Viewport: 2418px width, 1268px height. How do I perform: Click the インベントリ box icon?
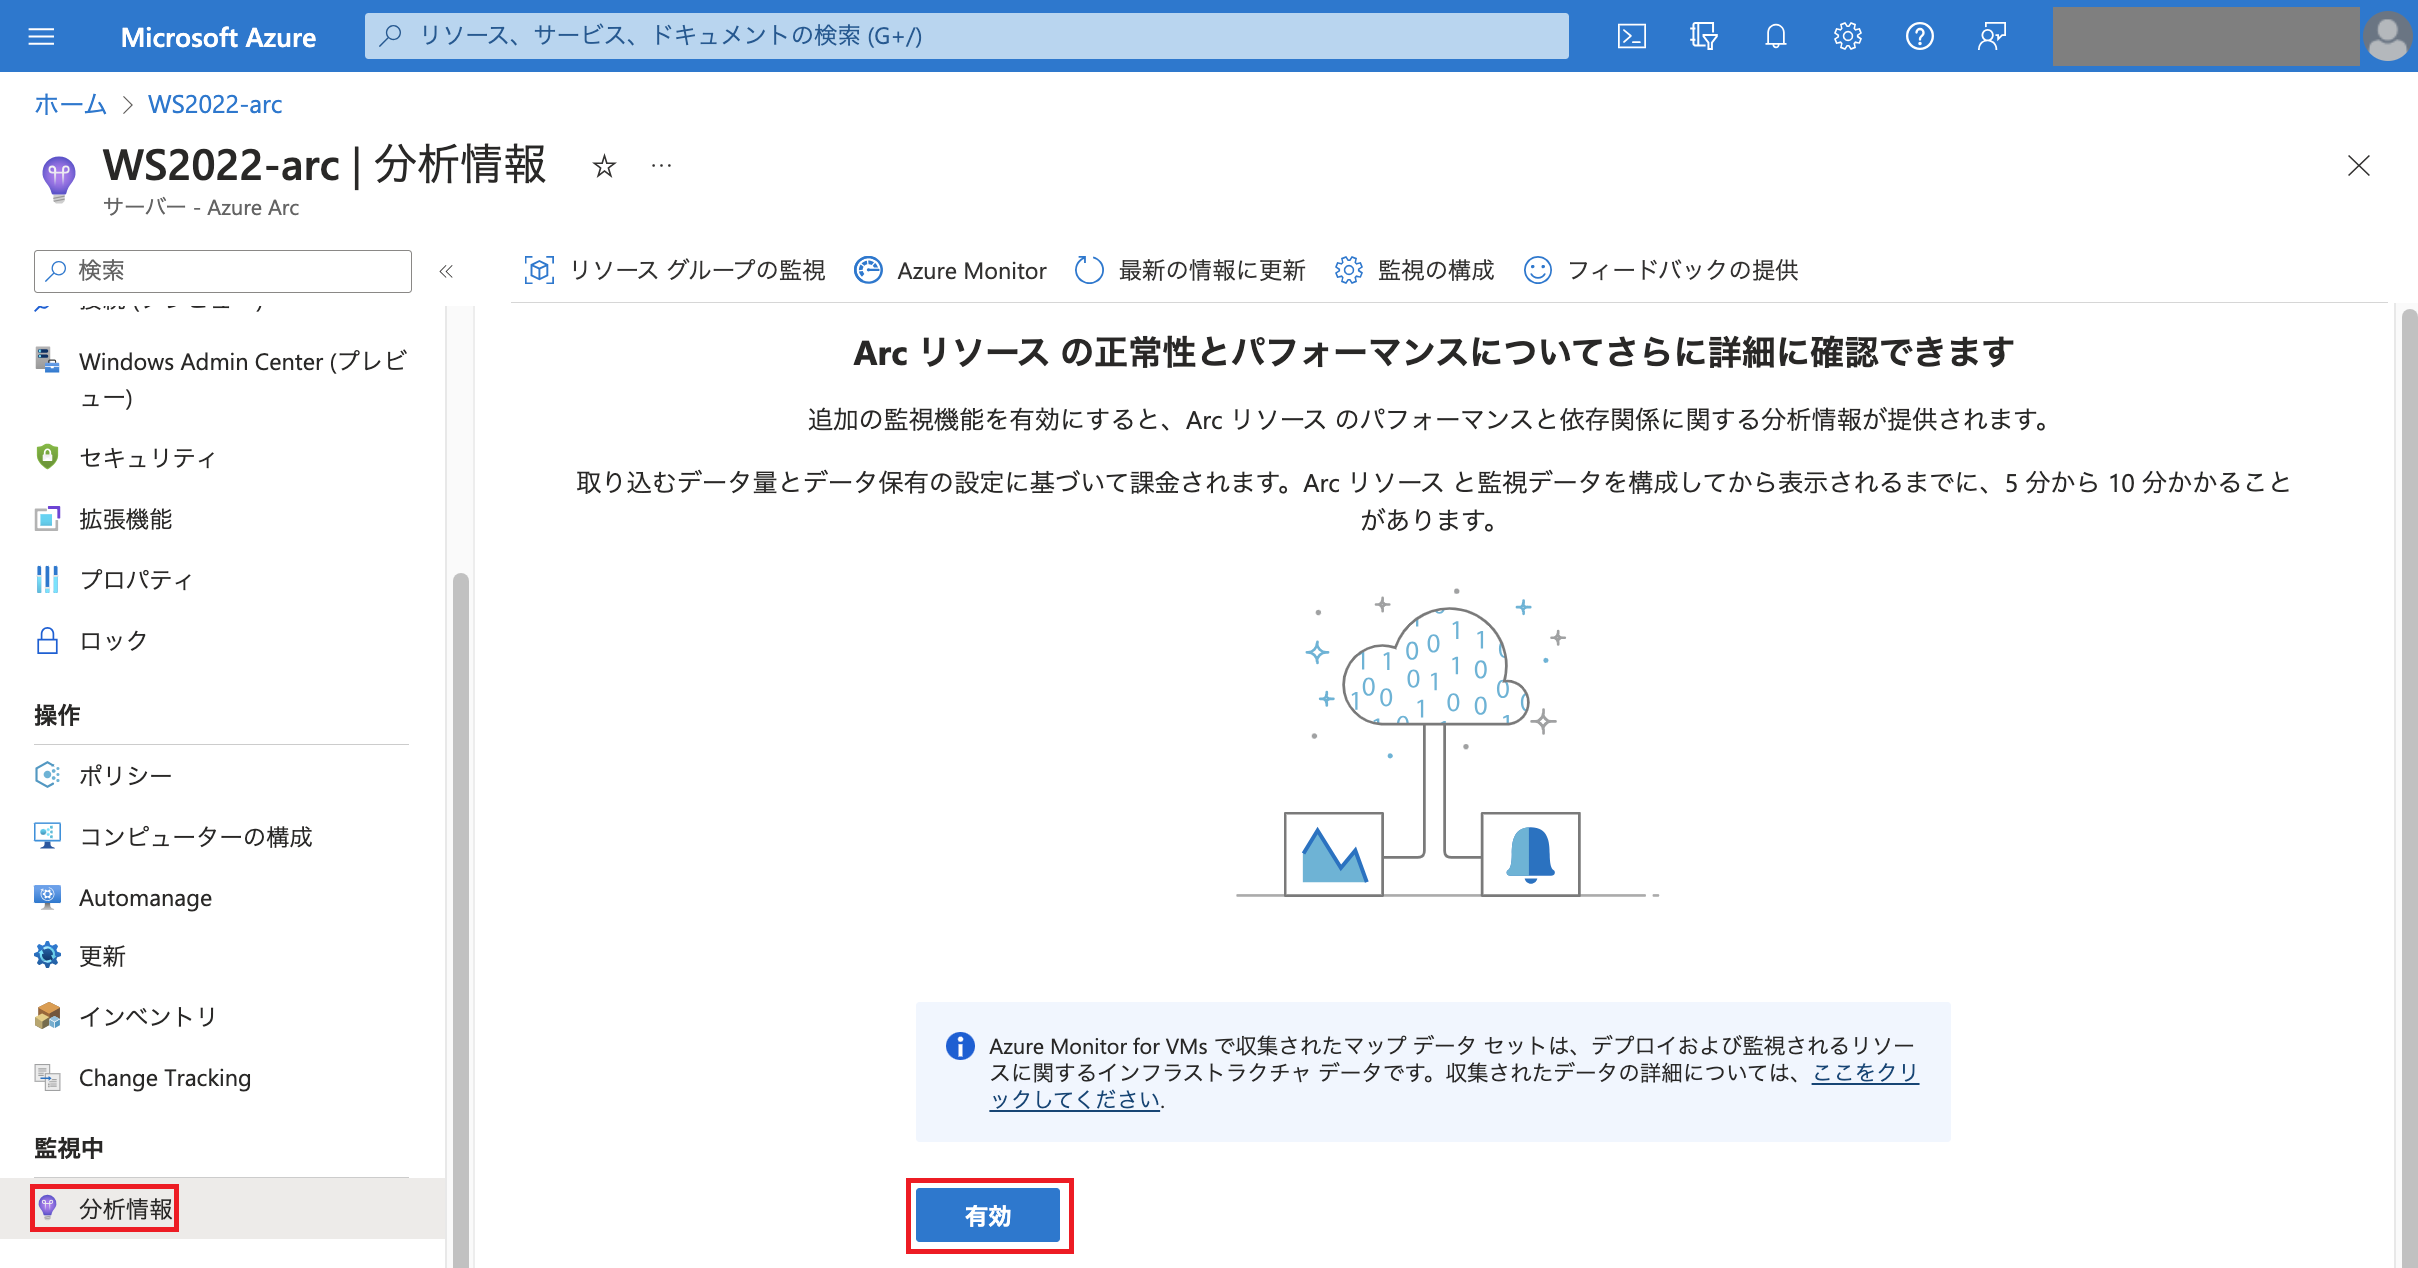pyautogui.click(x=47, y=1016)
